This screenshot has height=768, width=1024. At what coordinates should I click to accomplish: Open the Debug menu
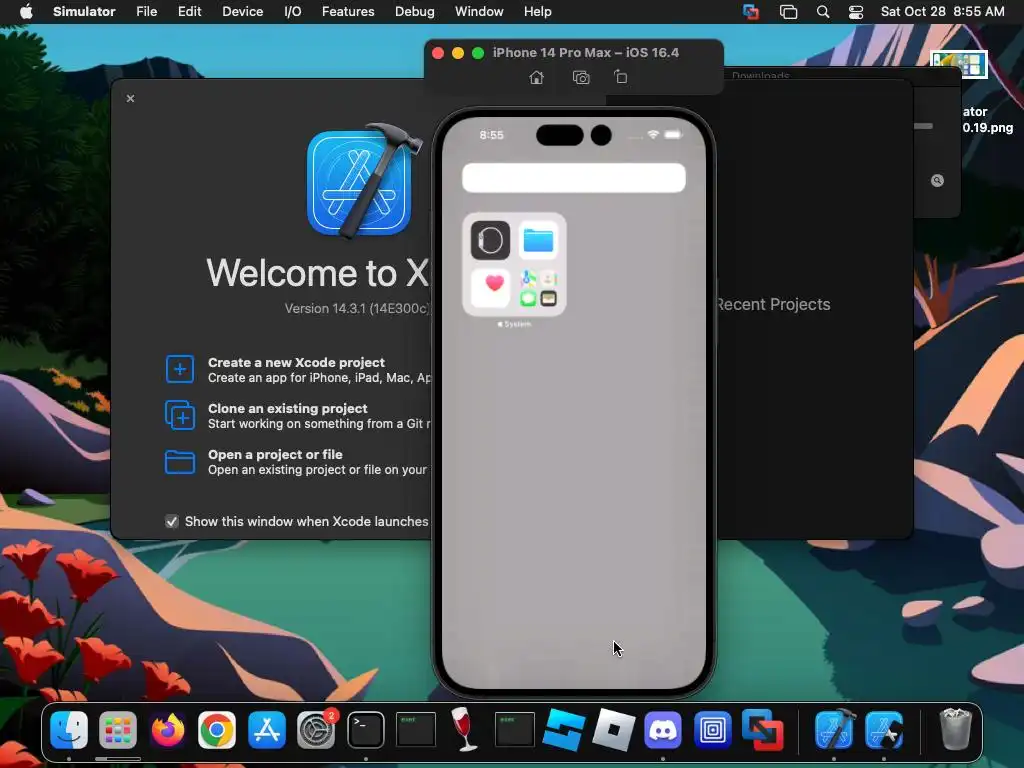click(x=415, y=12)
